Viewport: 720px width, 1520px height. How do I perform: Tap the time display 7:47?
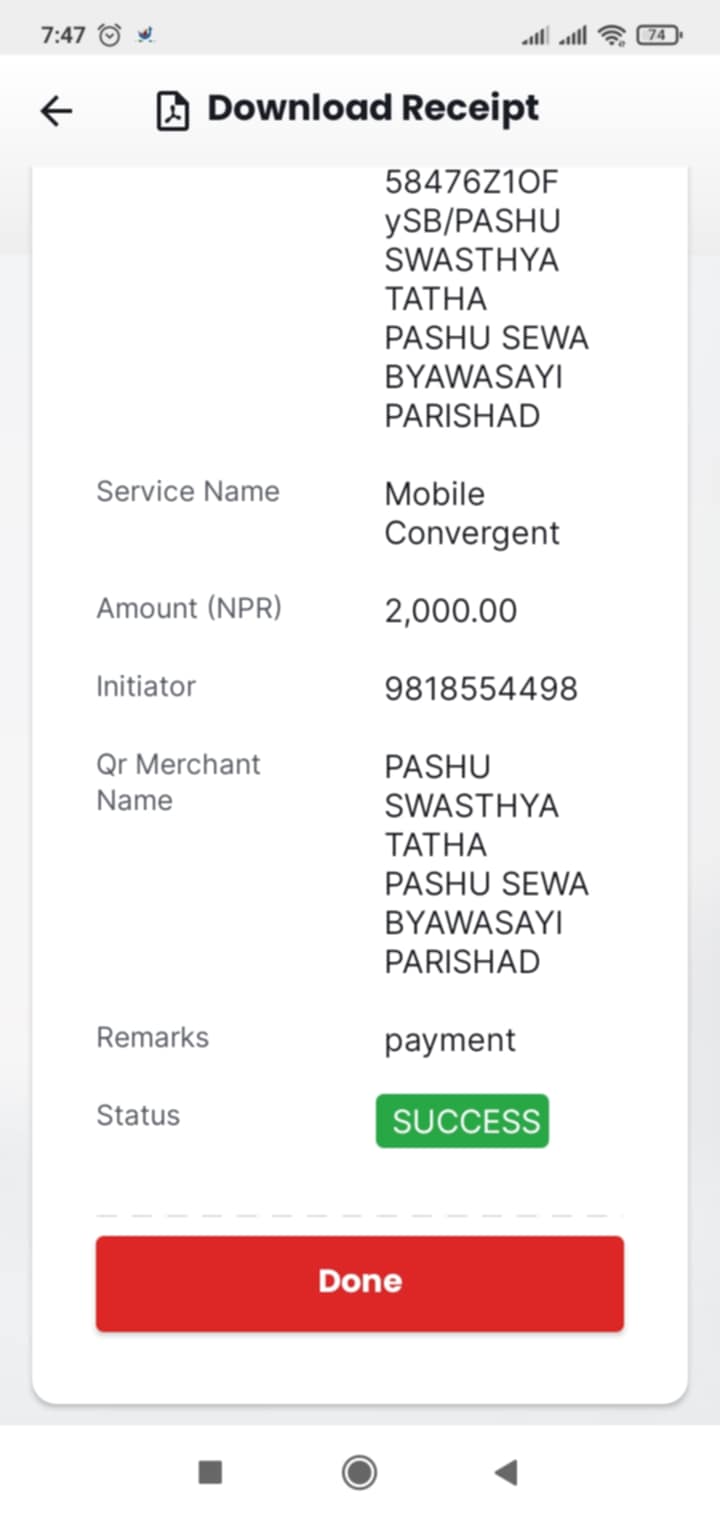(x=63, y=35)
